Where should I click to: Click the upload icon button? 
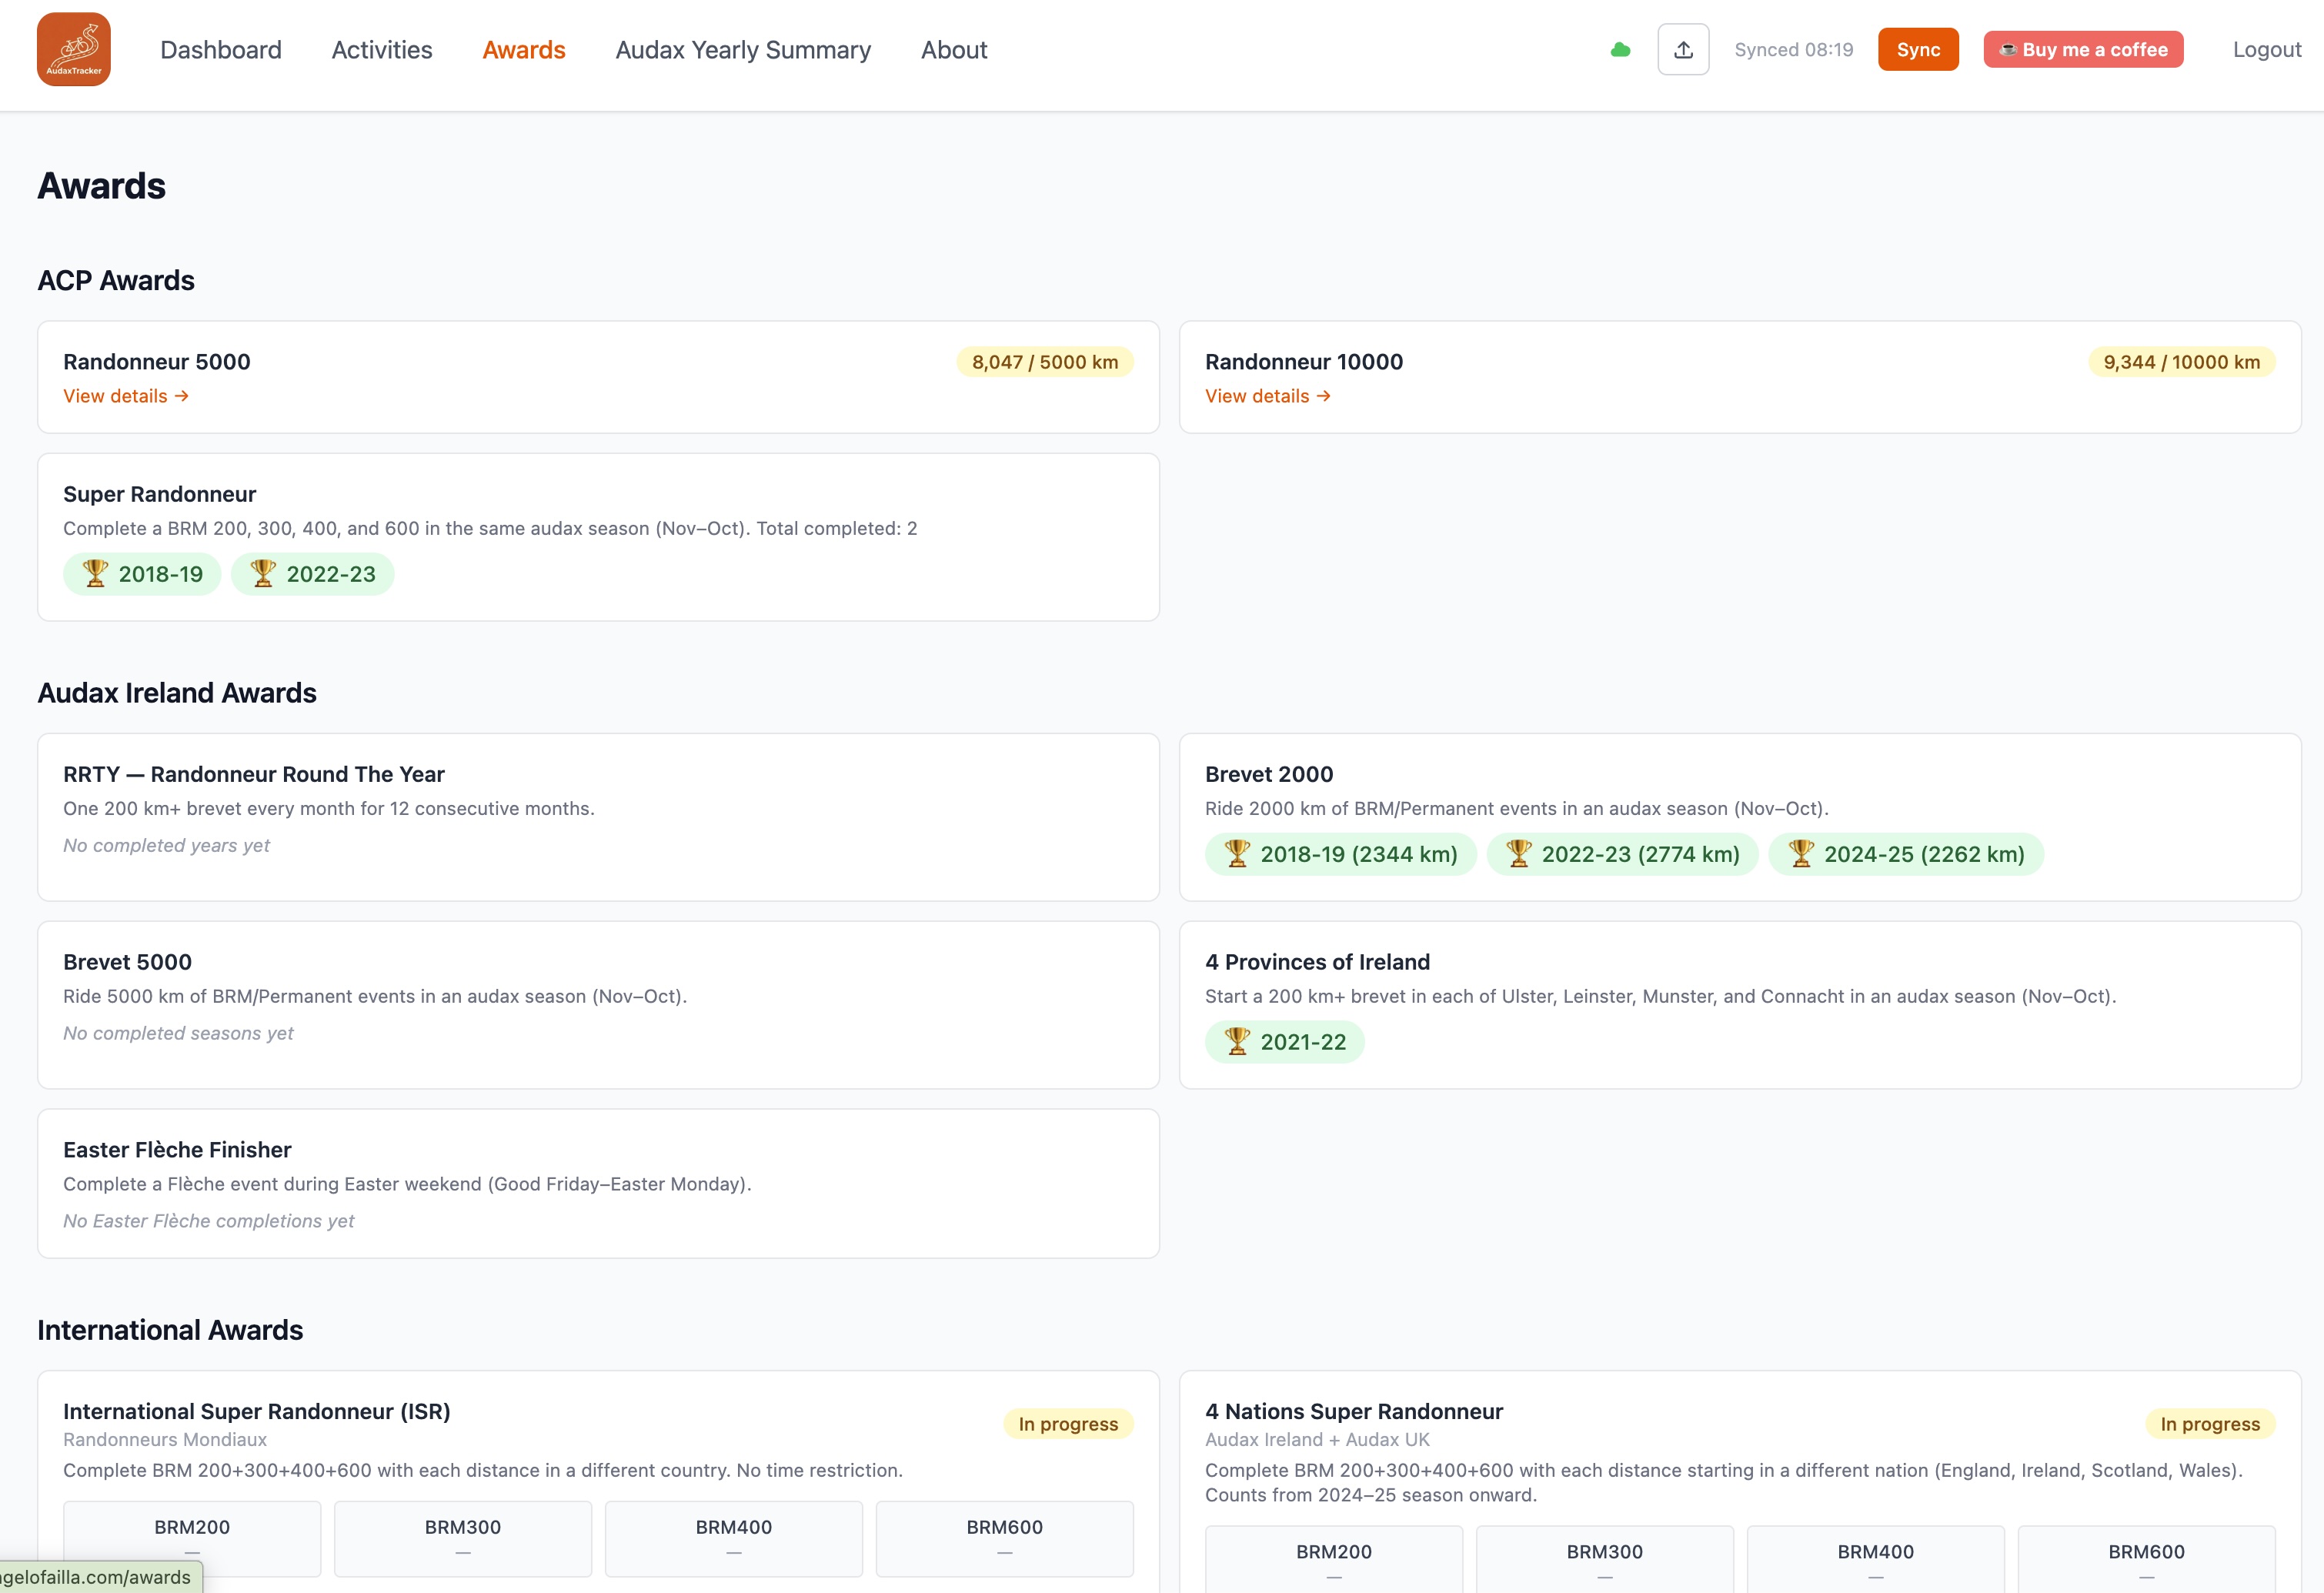1683,50
